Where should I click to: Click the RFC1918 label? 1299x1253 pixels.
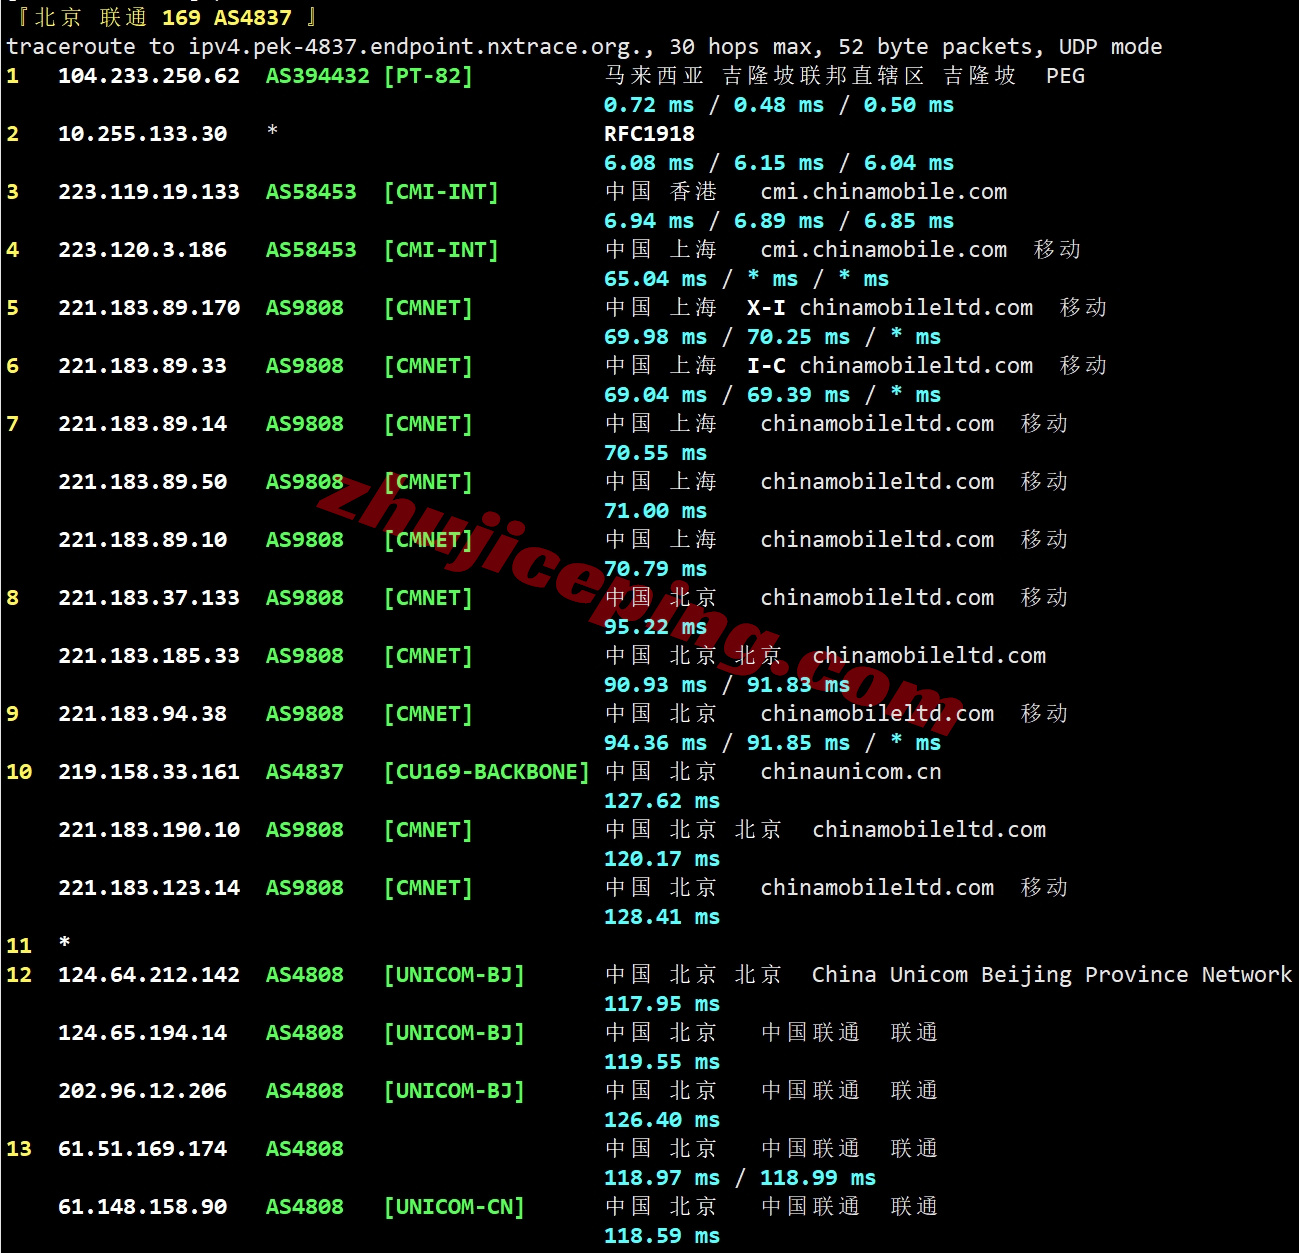pos(649,134)
